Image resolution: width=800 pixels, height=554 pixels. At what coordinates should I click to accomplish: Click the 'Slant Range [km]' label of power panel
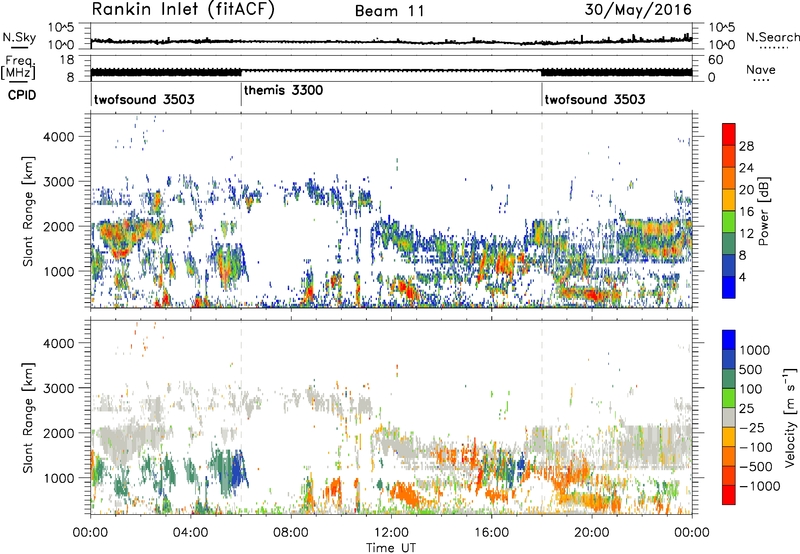click(x=28, y=211)
